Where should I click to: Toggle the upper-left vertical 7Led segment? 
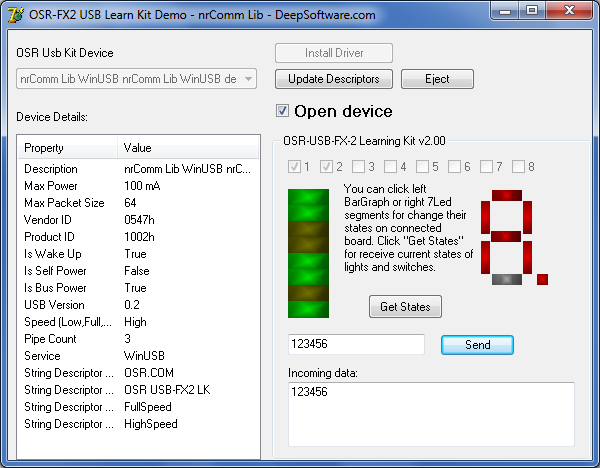coord(486,217)
